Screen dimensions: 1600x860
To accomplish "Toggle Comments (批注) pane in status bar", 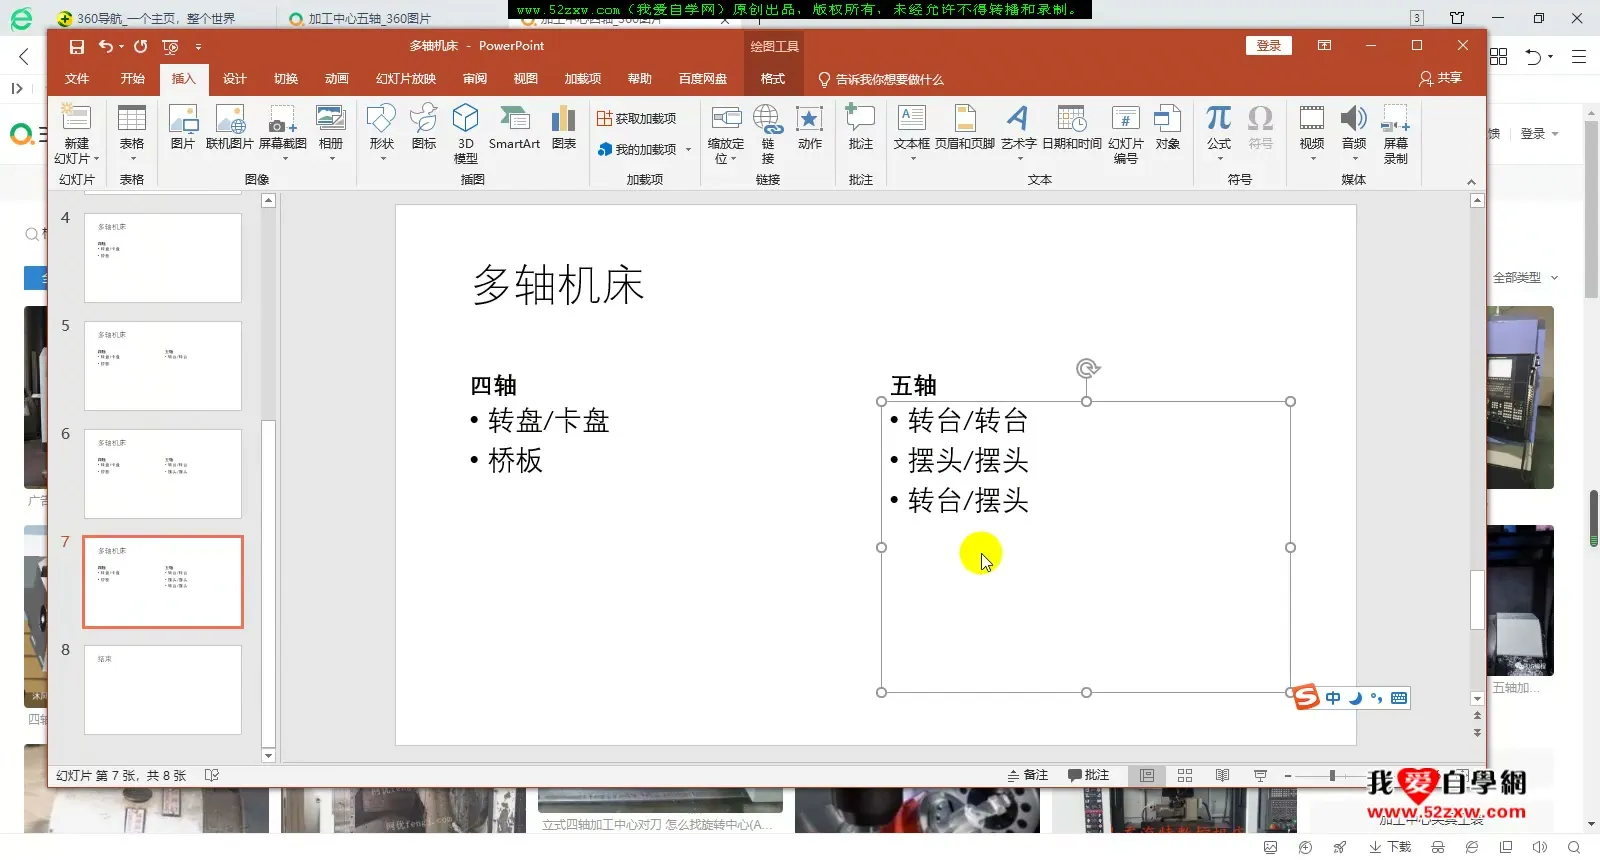I will 1089,775.
